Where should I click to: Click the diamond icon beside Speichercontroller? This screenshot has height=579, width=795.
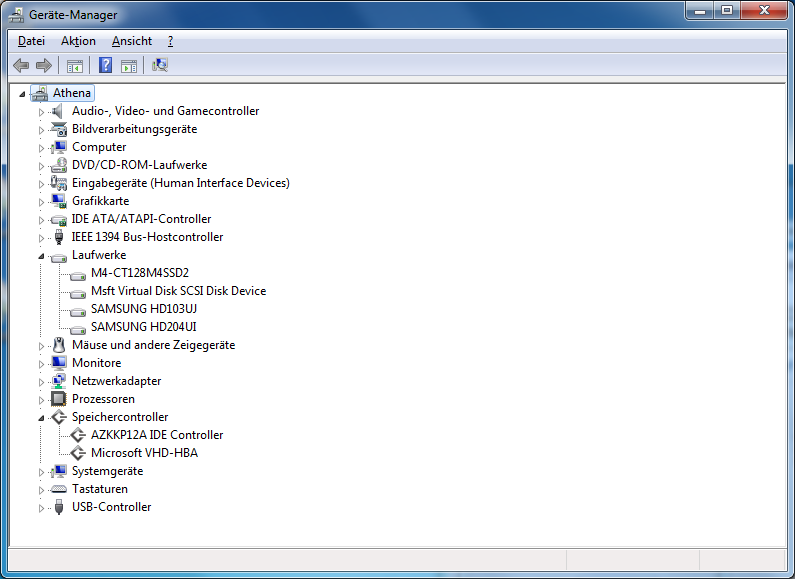click(59, 417)
